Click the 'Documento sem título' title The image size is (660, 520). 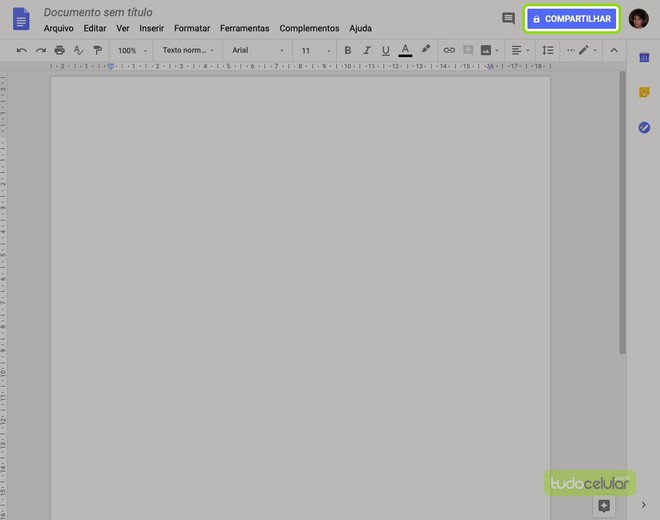[x=98, y=12]
